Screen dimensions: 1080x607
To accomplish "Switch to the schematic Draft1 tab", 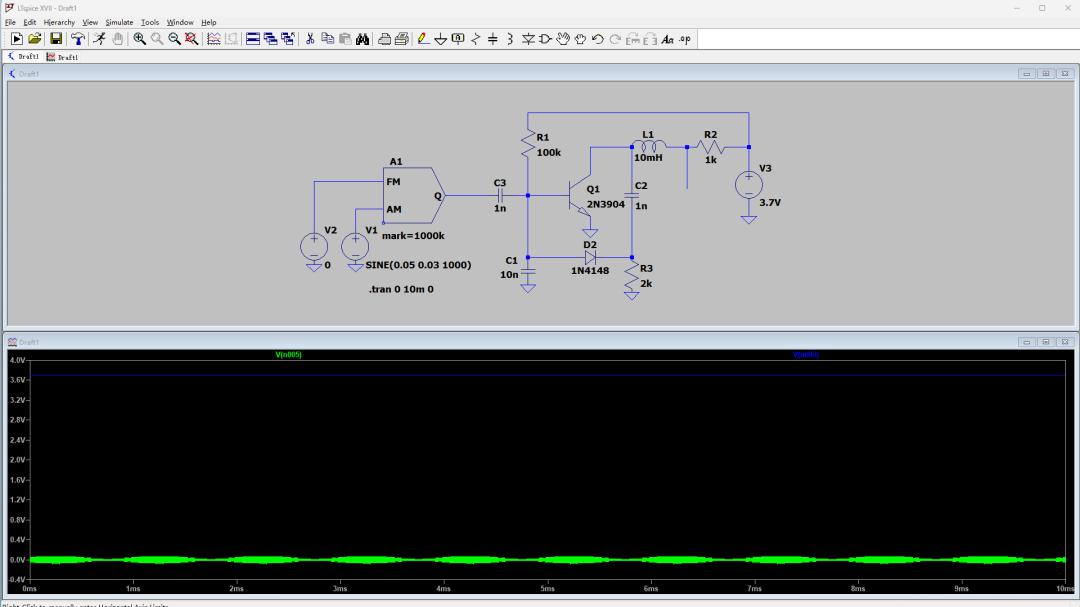I will [x=23, y=57].
